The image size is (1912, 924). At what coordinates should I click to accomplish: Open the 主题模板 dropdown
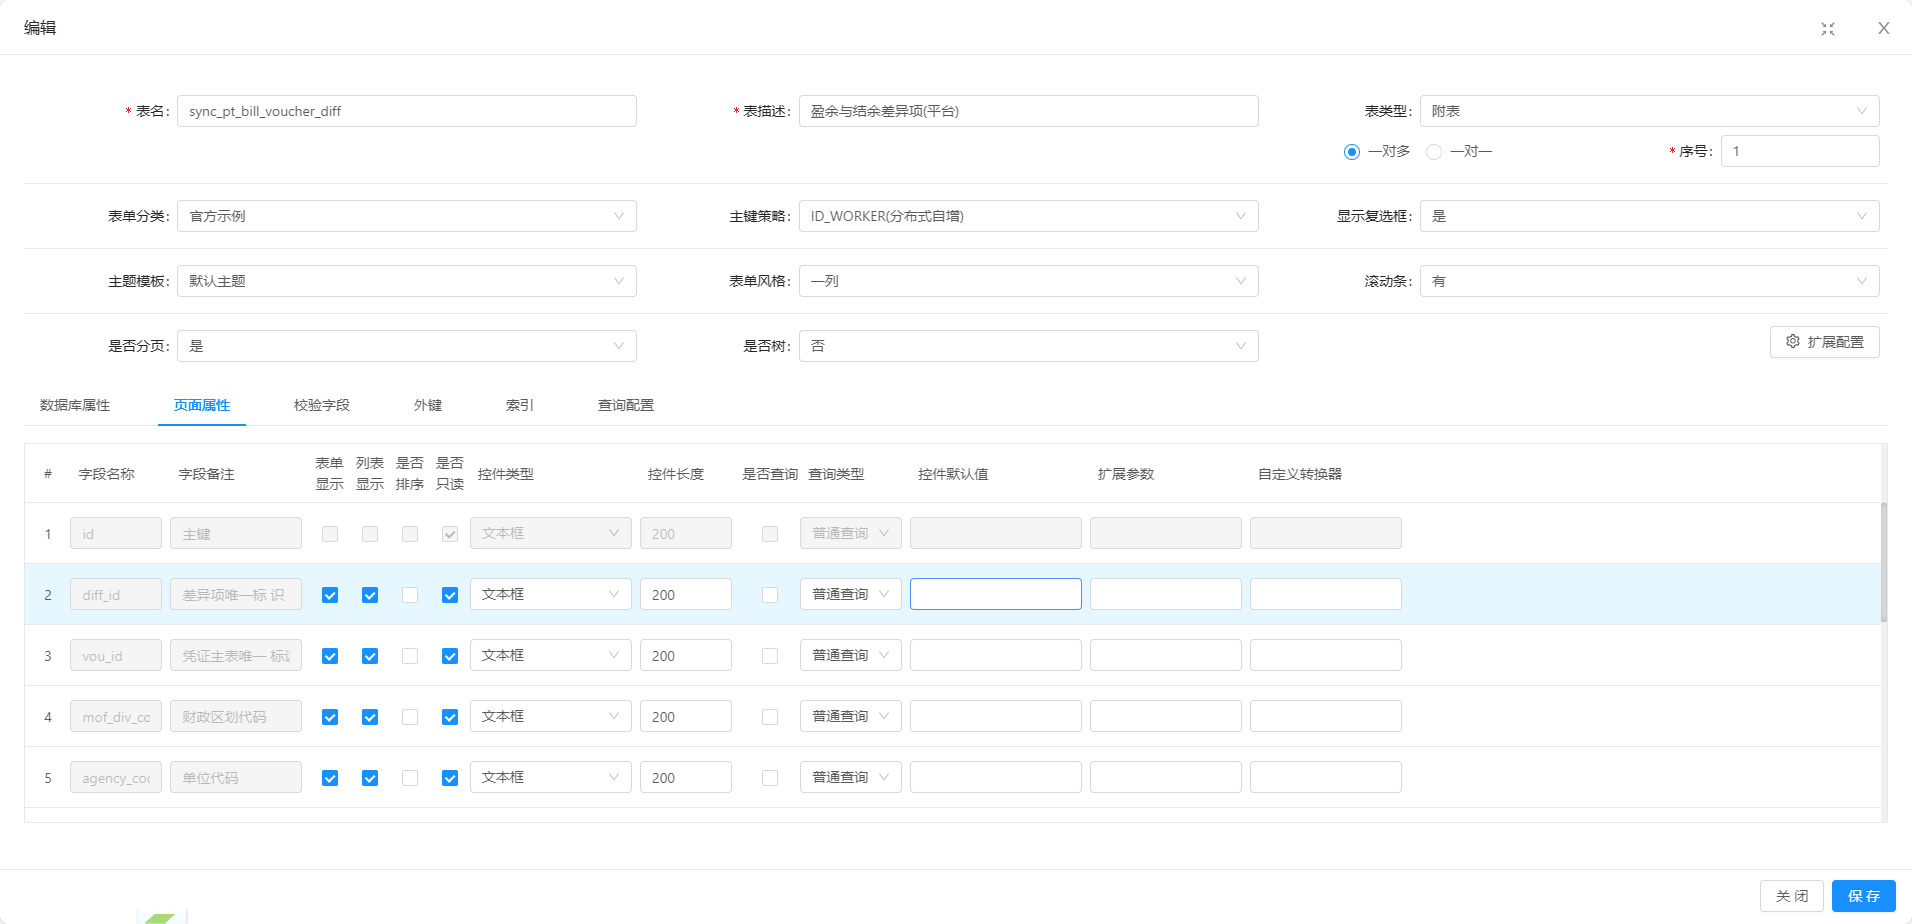pyautogui.click(x=407, y=281)
